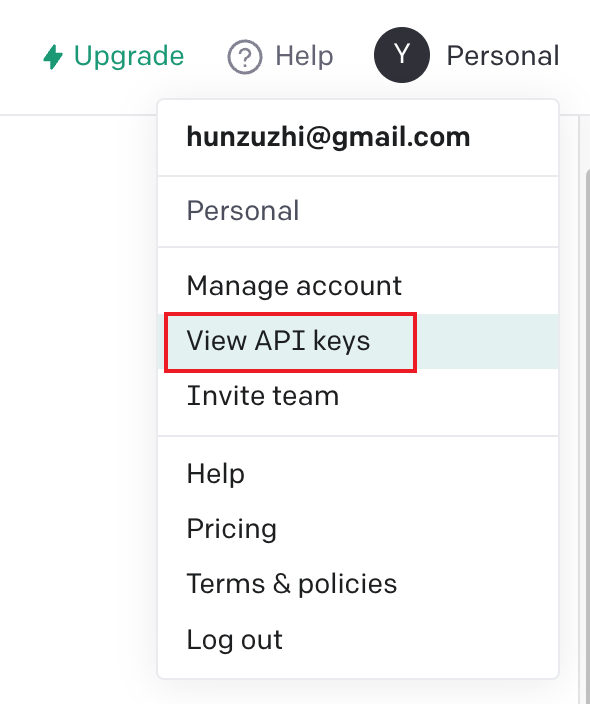Click the letter Y inside the avatar circle
The width and height of the screenshot is (590, 704).
click(402, 54)
